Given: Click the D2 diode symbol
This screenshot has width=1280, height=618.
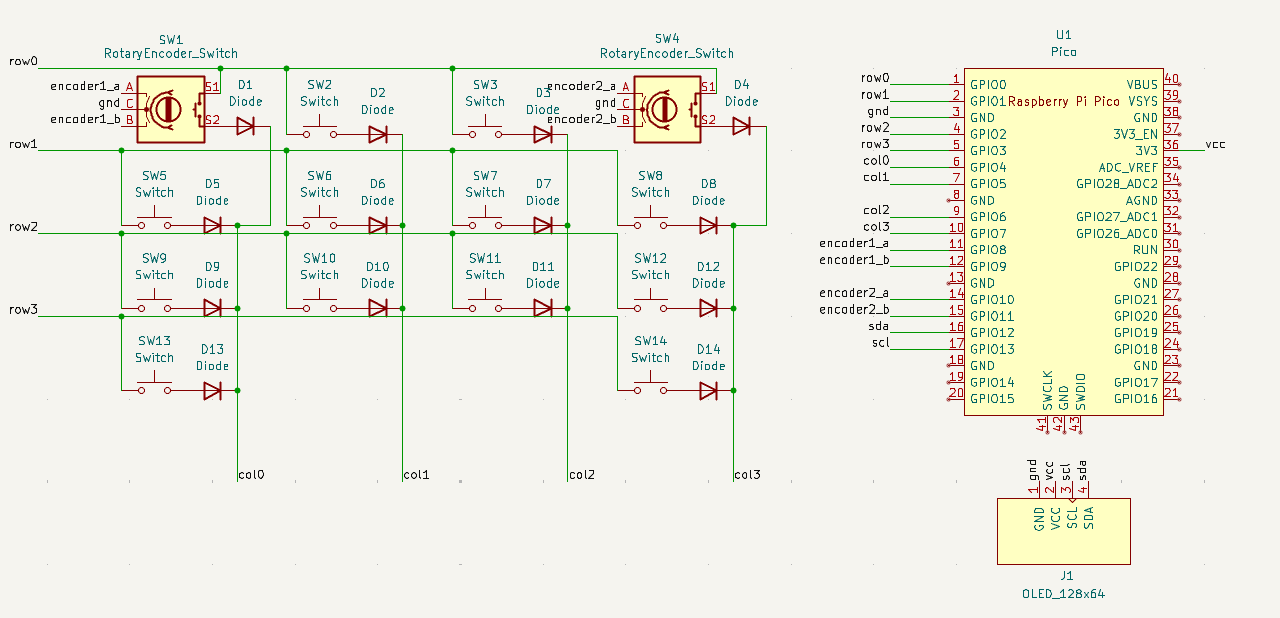Looking at the screenshot, I should click(378, 134).
